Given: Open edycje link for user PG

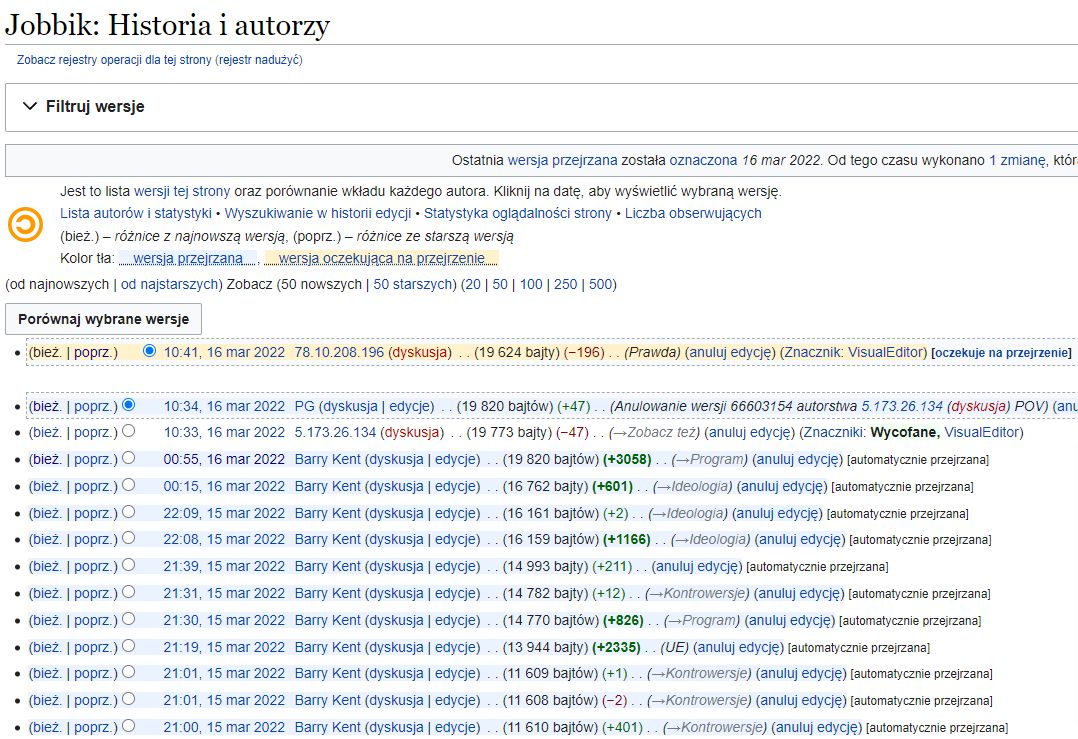Looking at the screenshot, I should [x=409, y=406].
